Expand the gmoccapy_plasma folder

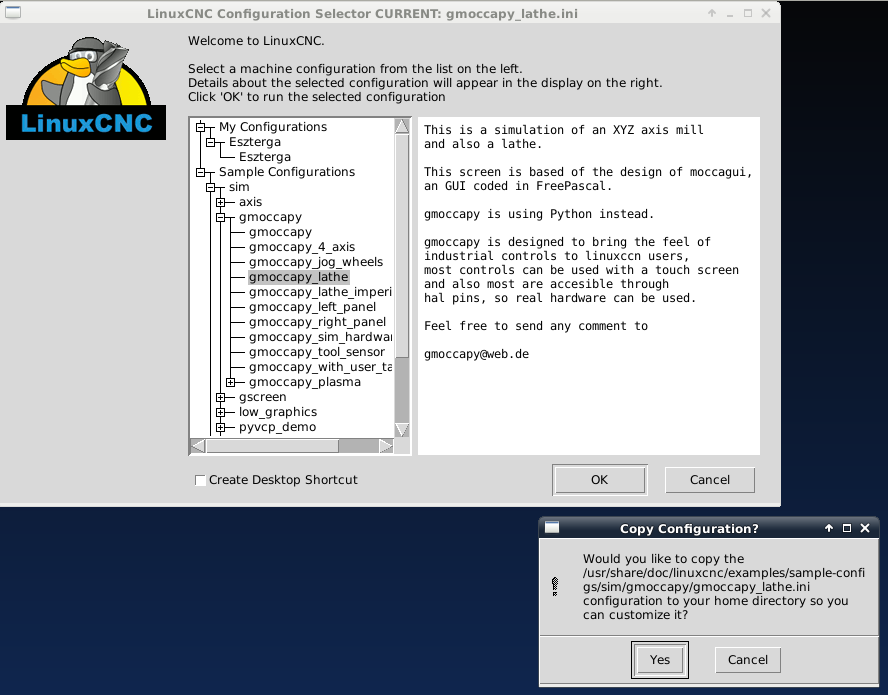(231, 382)
